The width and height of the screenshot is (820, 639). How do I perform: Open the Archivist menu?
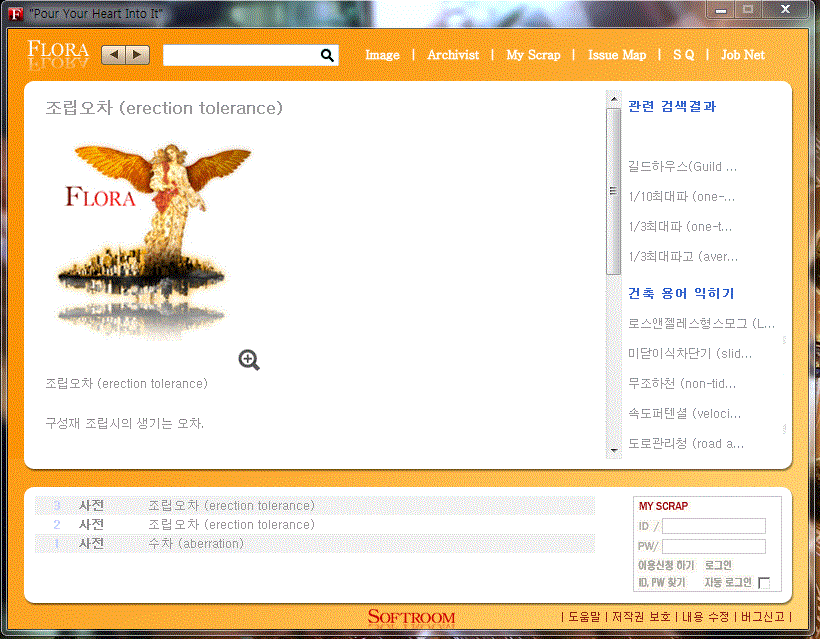pyautogui.click(x=453, y=55)
